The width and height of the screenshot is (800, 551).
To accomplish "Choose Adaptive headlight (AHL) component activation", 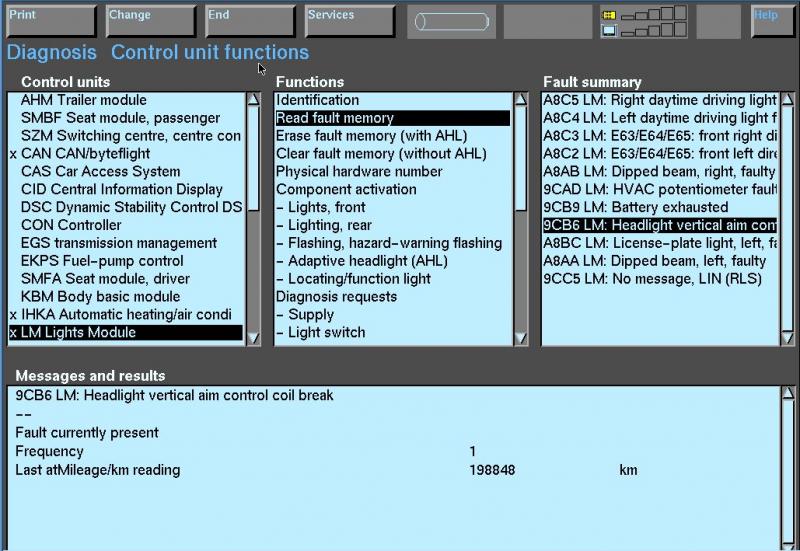I will click(360, 261).
